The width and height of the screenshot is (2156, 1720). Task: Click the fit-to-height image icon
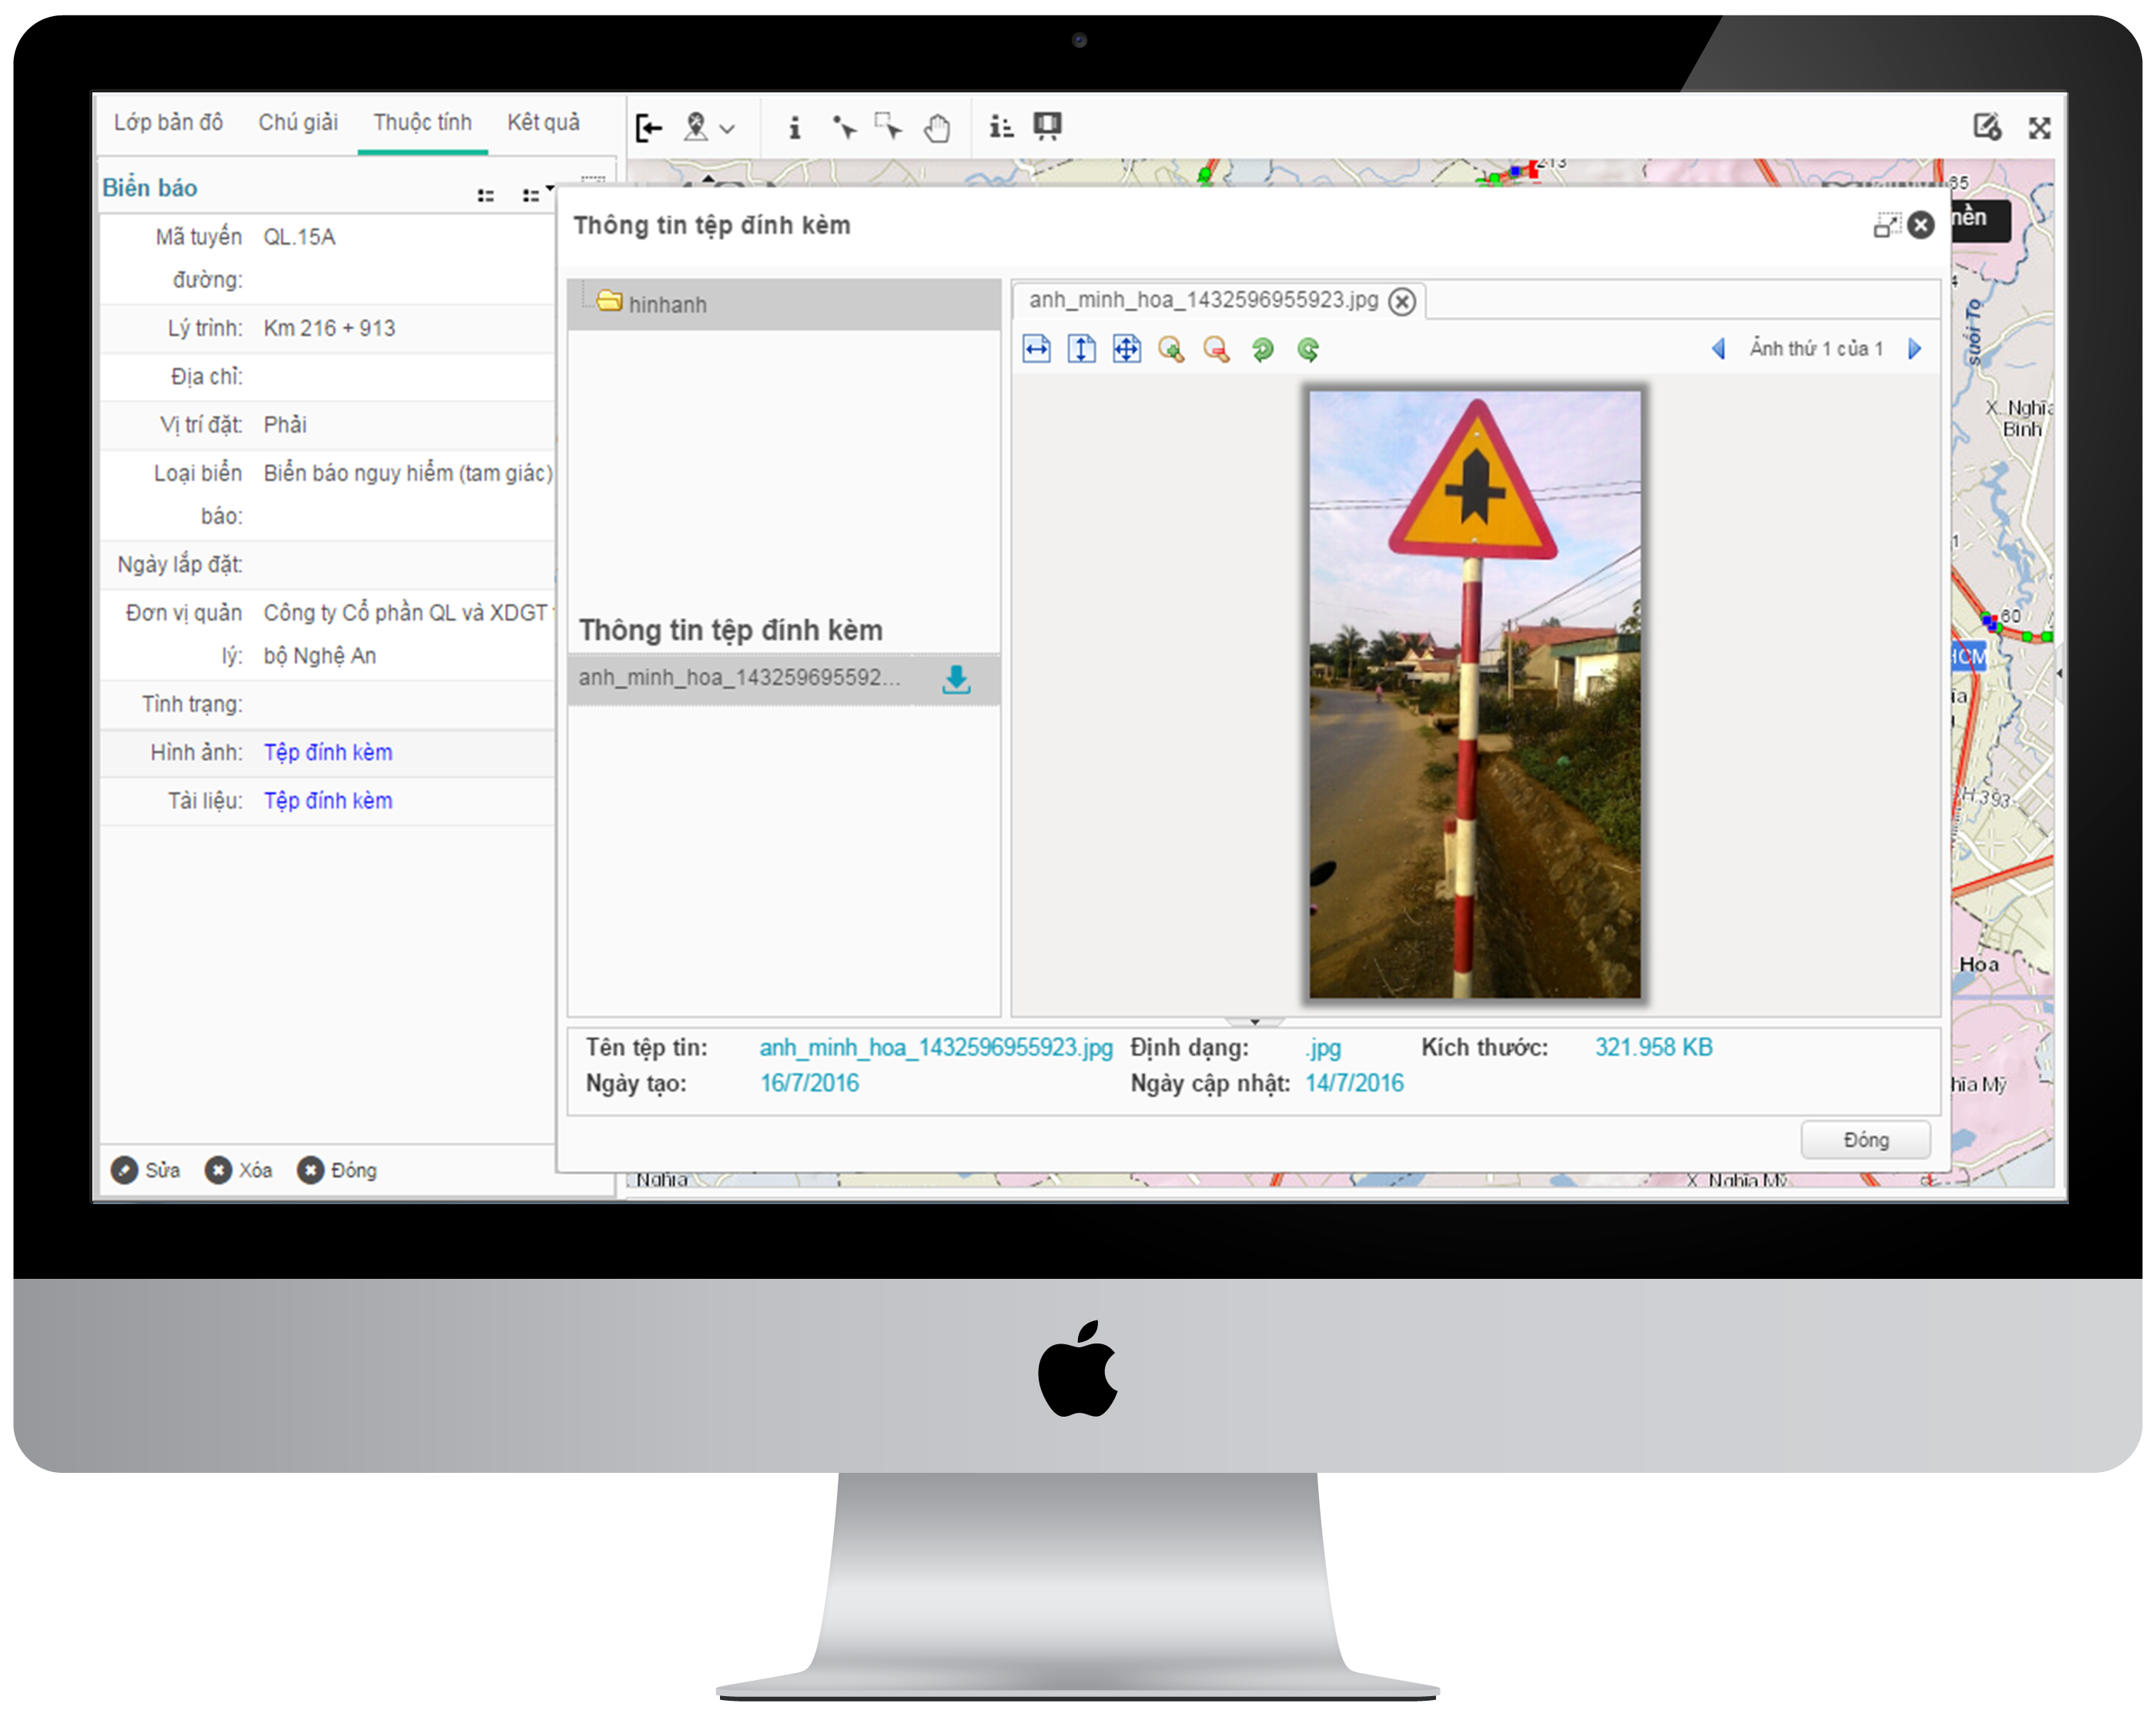1081,349
